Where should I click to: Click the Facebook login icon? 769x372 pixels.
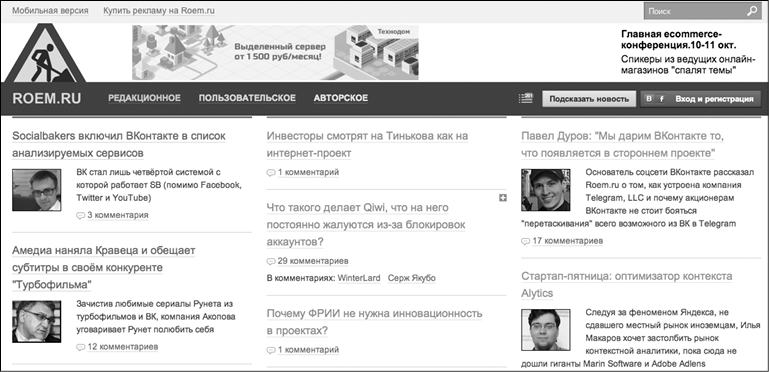pos(661,99)
